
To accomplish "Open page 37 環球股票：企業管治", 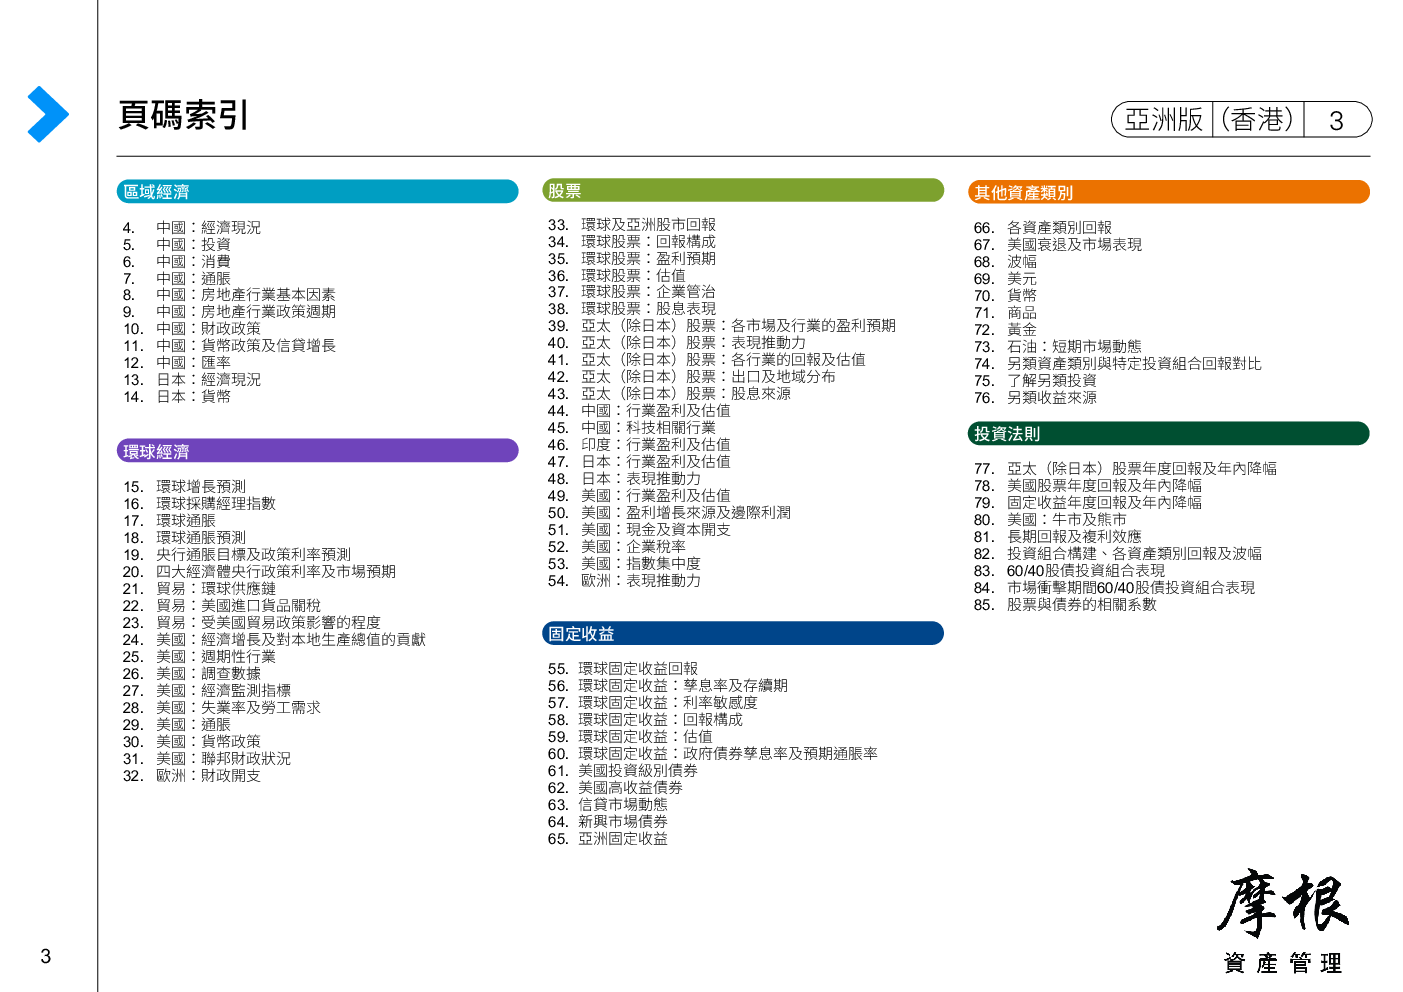I will click(632, 292).
